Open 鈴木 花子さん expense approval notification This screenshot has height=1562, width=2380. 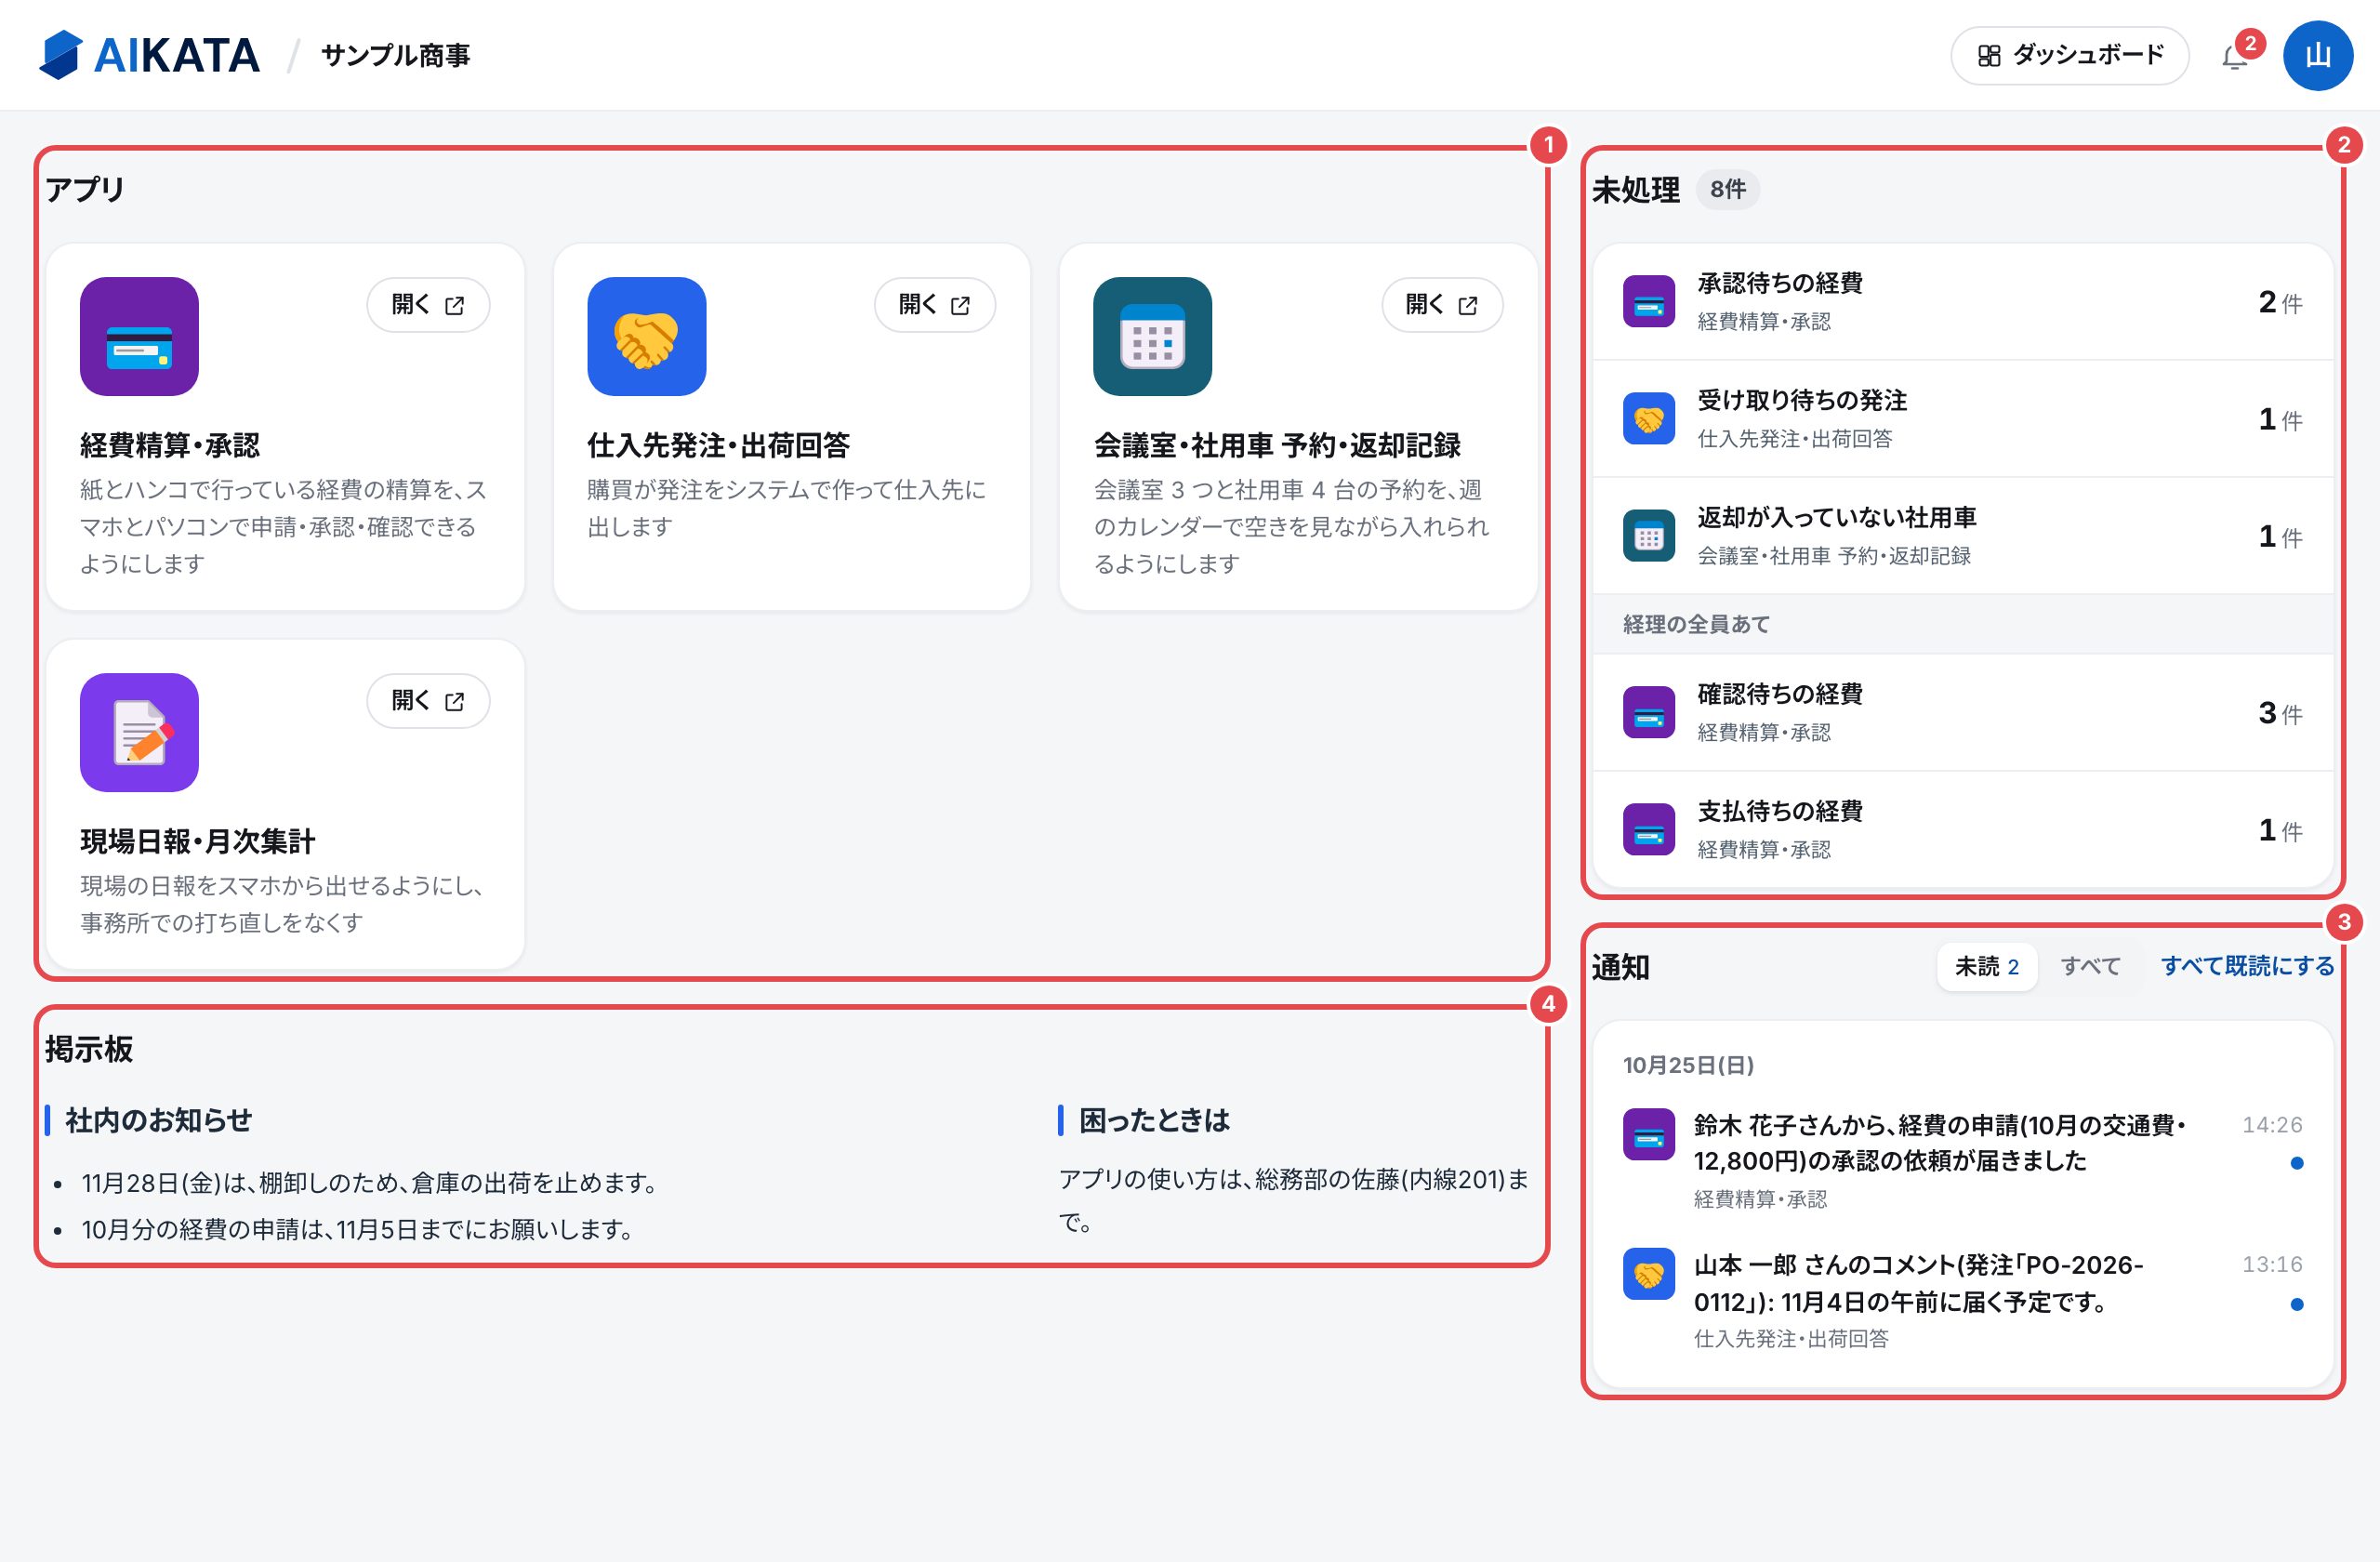click(1962, 1160)
